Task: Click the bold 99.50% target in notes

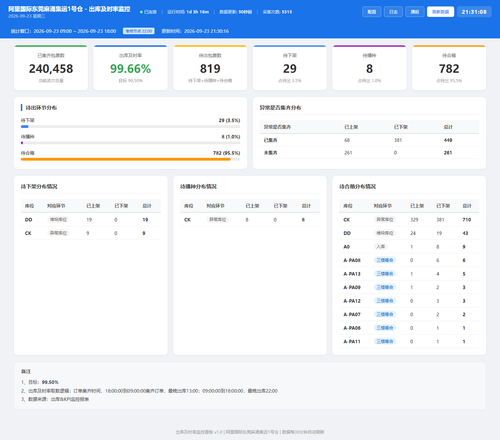Action: [50, 382]
